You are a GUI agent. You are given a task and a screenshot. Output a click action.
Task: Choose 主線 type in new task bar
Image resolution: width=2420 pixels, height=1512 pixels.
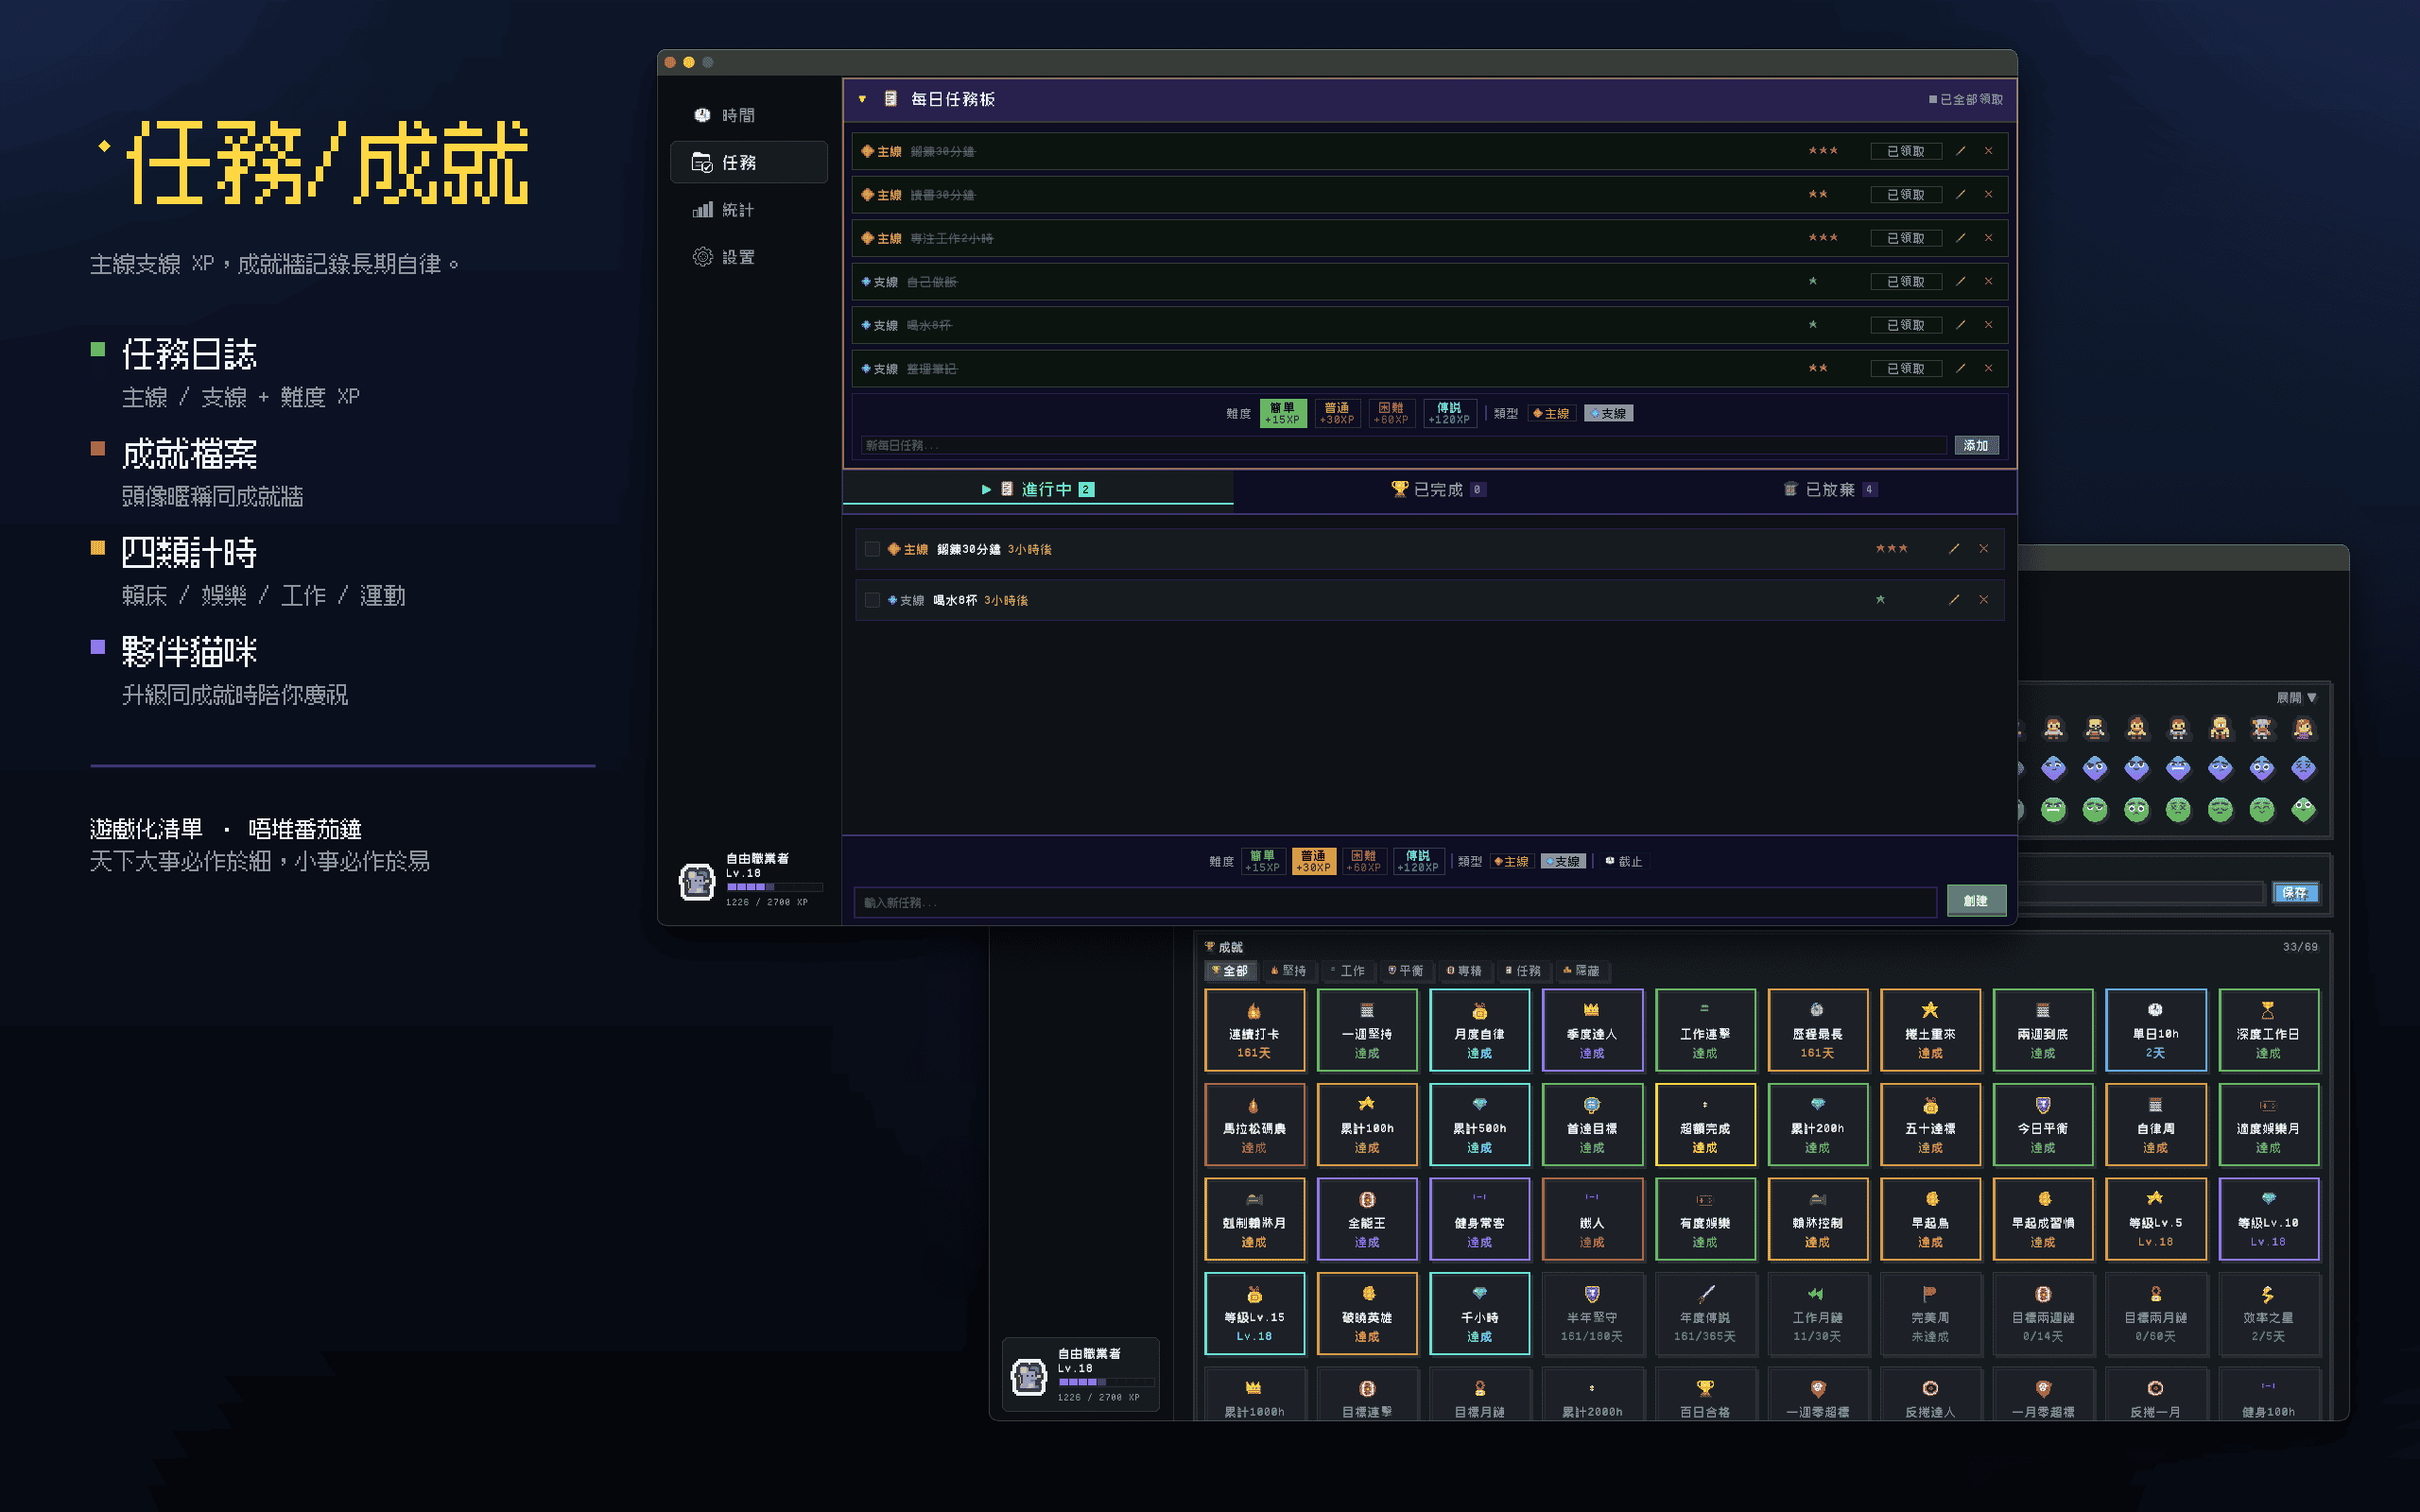pyautogui.click(x=1511, y=861)
